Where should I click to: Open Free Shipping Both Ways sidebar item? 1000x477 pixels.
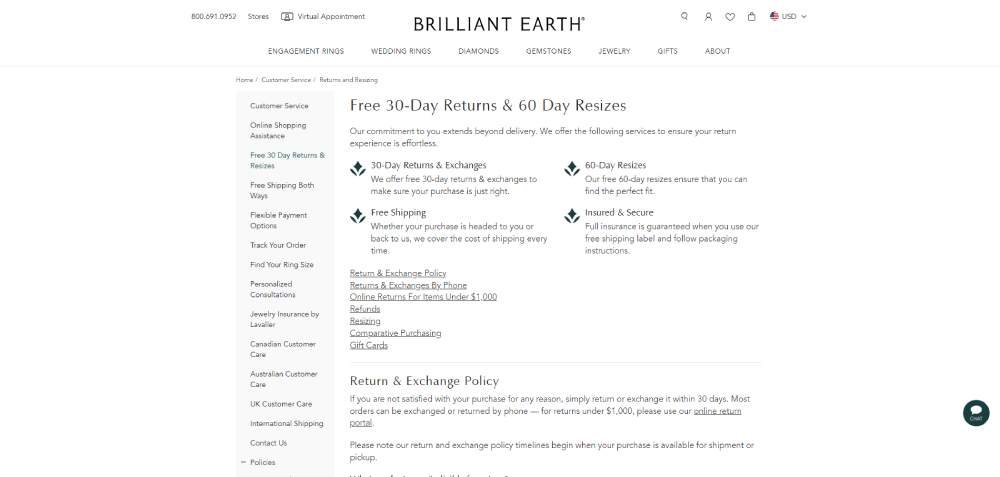pos(282,190)
